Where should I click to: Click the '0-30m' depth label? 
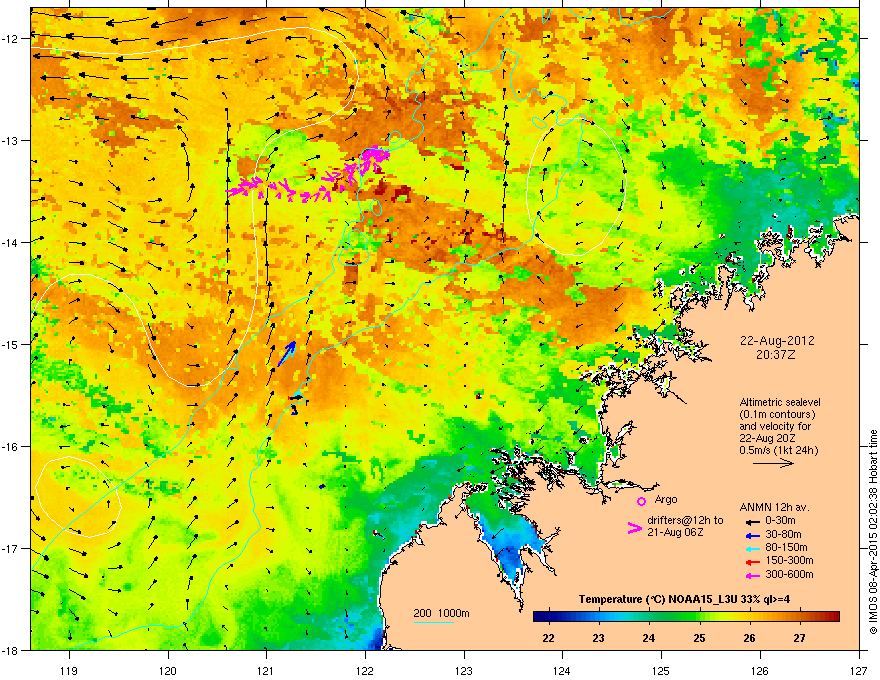780,521
